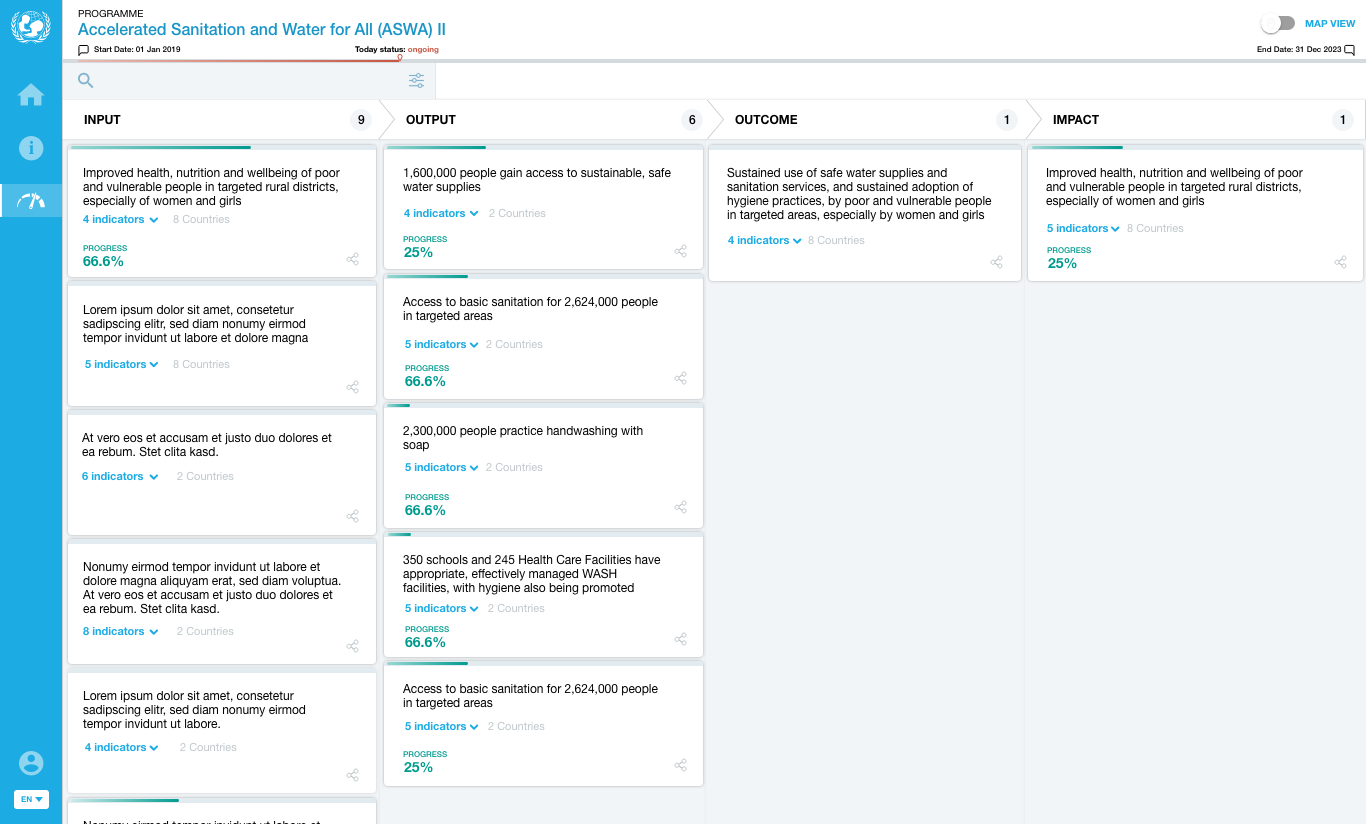Share the Outcome card
The width and height of the screenshot is (1366, 824).
pos(997,262)
